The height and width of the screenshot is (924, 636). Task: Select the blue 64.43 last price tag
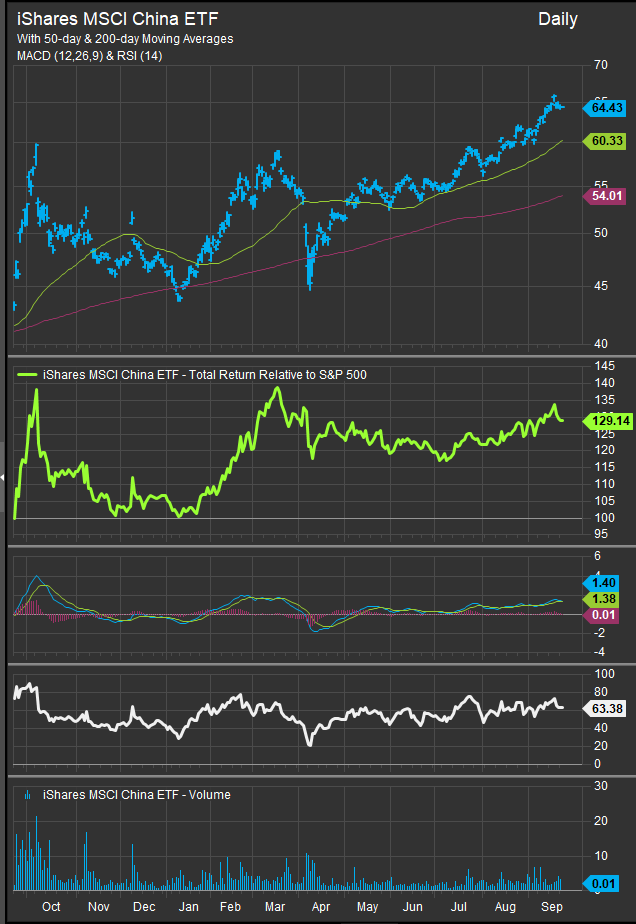click(x=606, y=107)
